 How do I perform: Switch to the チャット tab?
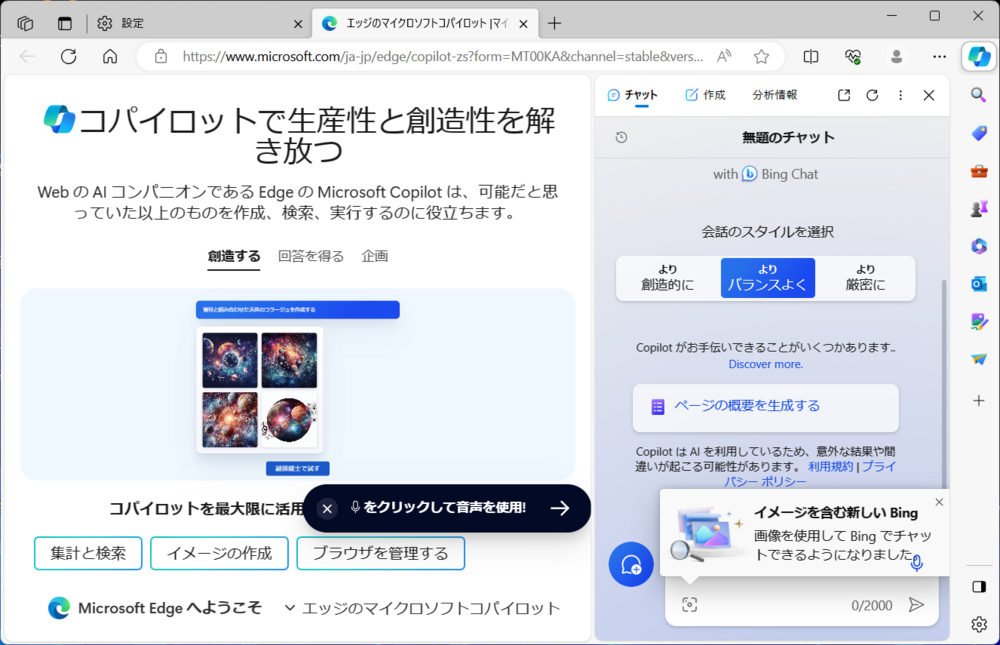point(632,95)
